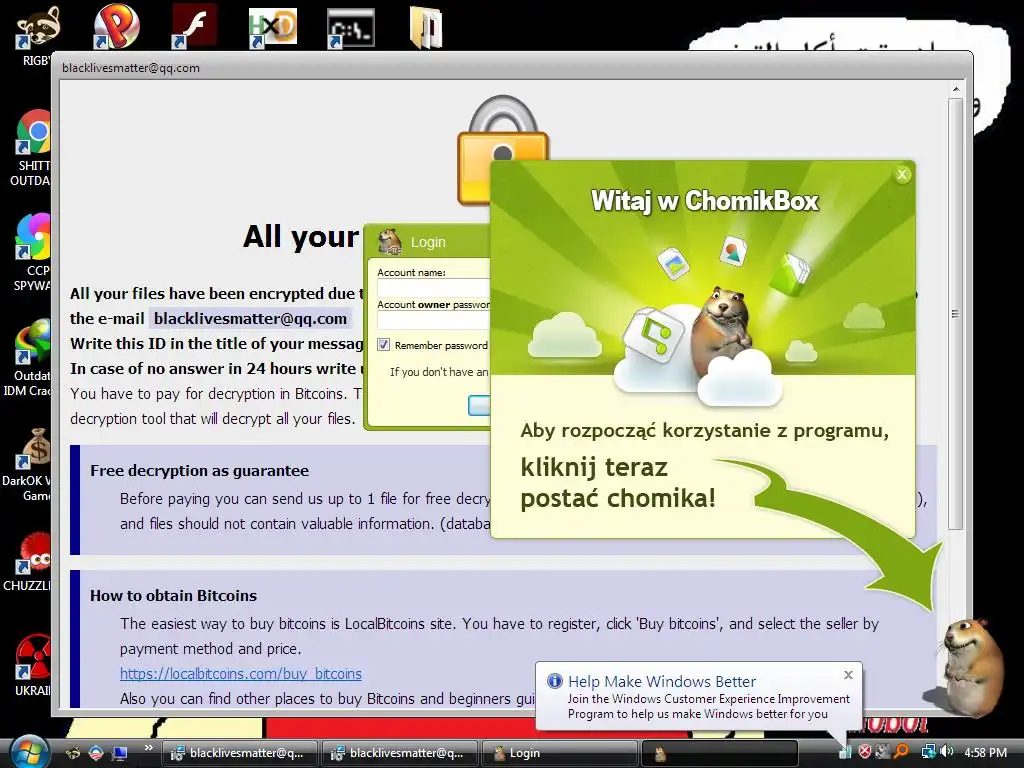Open the Peggle P ball desktop shortcut
Screen dimensions: 1024x768
tap(116, 26)
